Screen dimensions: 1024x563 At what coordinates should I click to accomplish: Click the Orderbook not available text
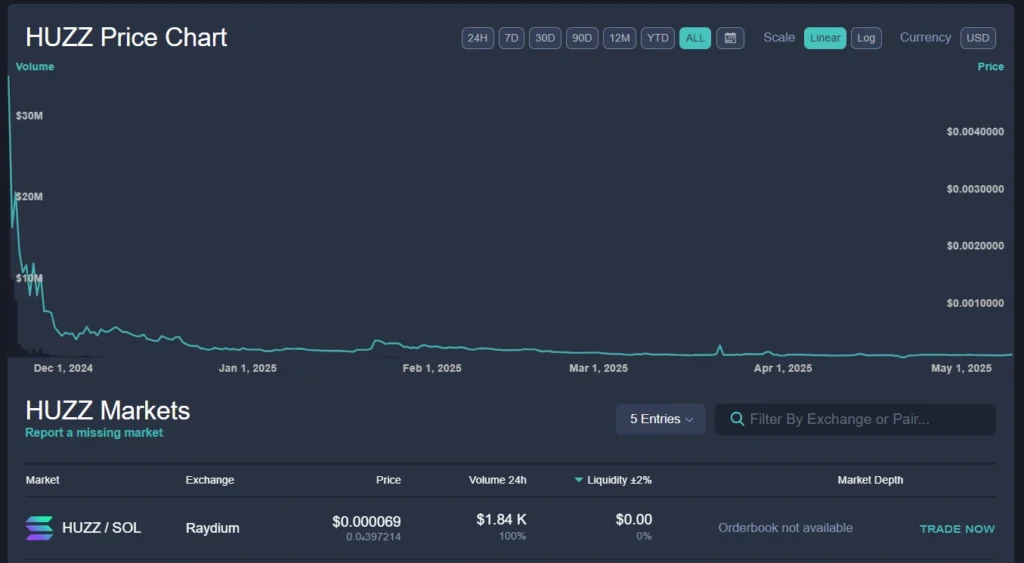tap(786, 528)
